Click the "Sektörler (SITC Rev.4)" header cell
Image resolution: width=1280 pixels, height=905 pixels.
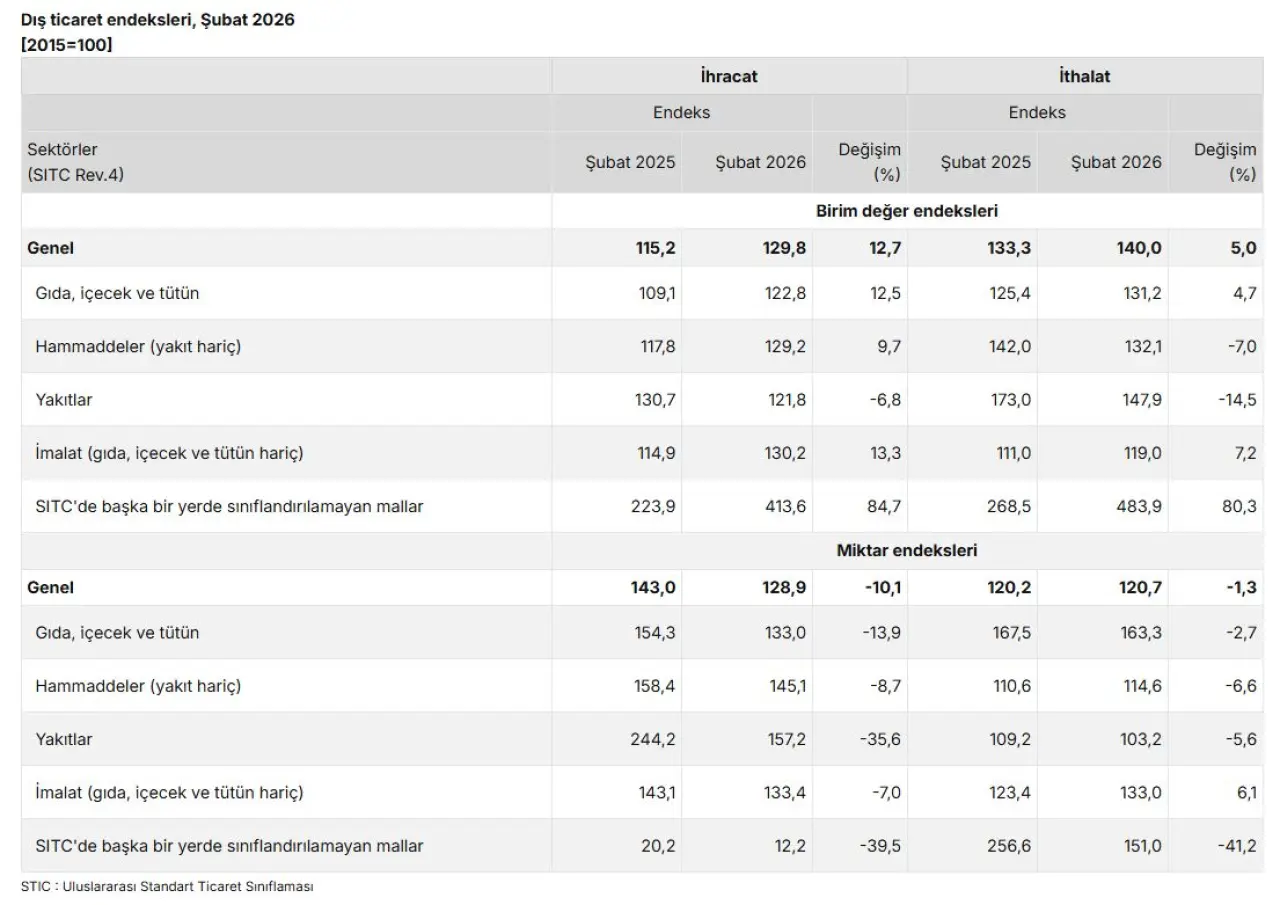point(76,162)
